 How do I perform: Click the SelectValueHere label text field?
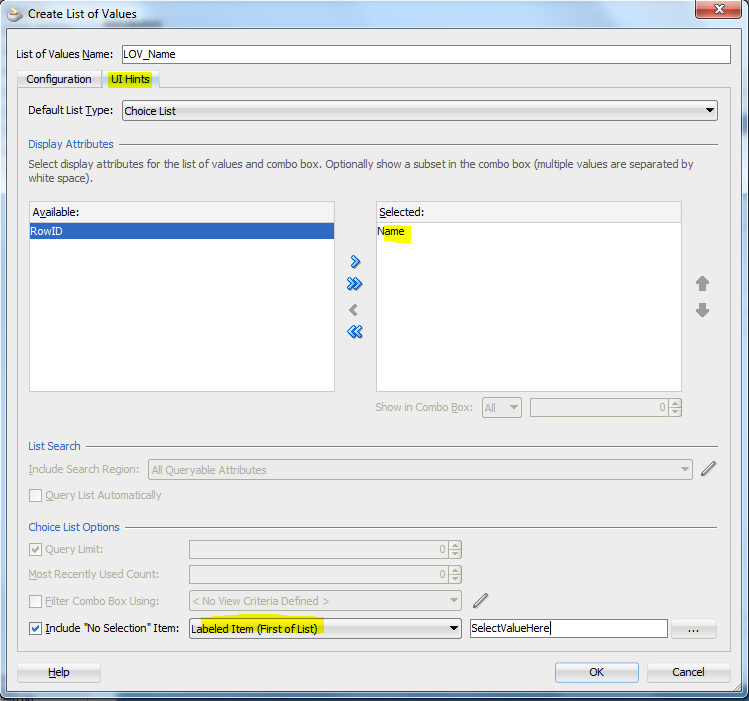pos(568,628)
